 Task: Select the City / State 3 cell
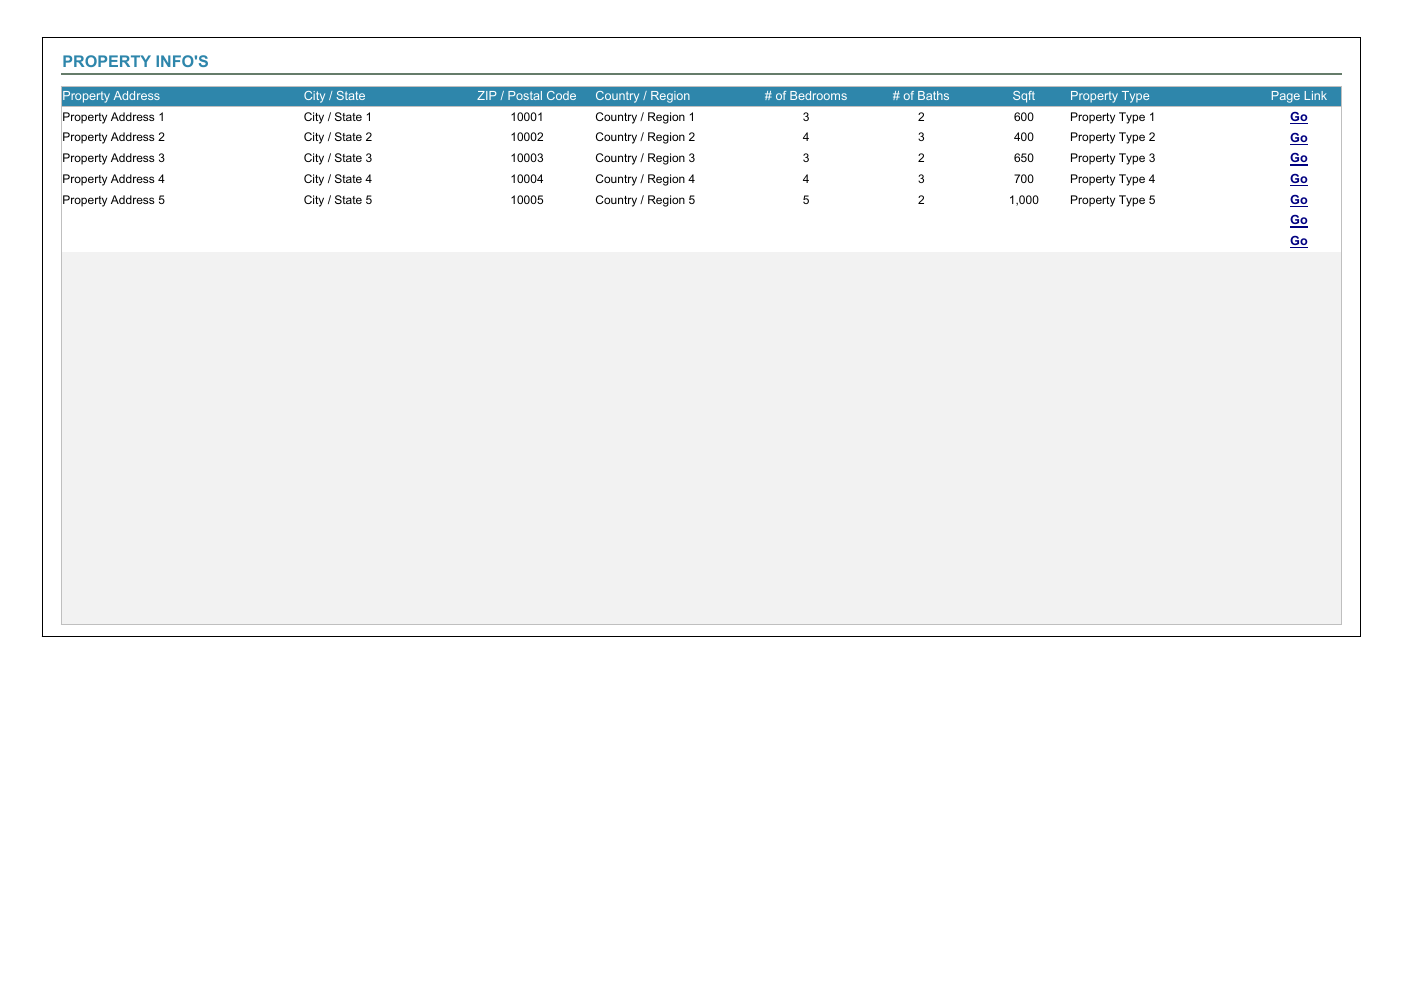[x=338, y=158]
